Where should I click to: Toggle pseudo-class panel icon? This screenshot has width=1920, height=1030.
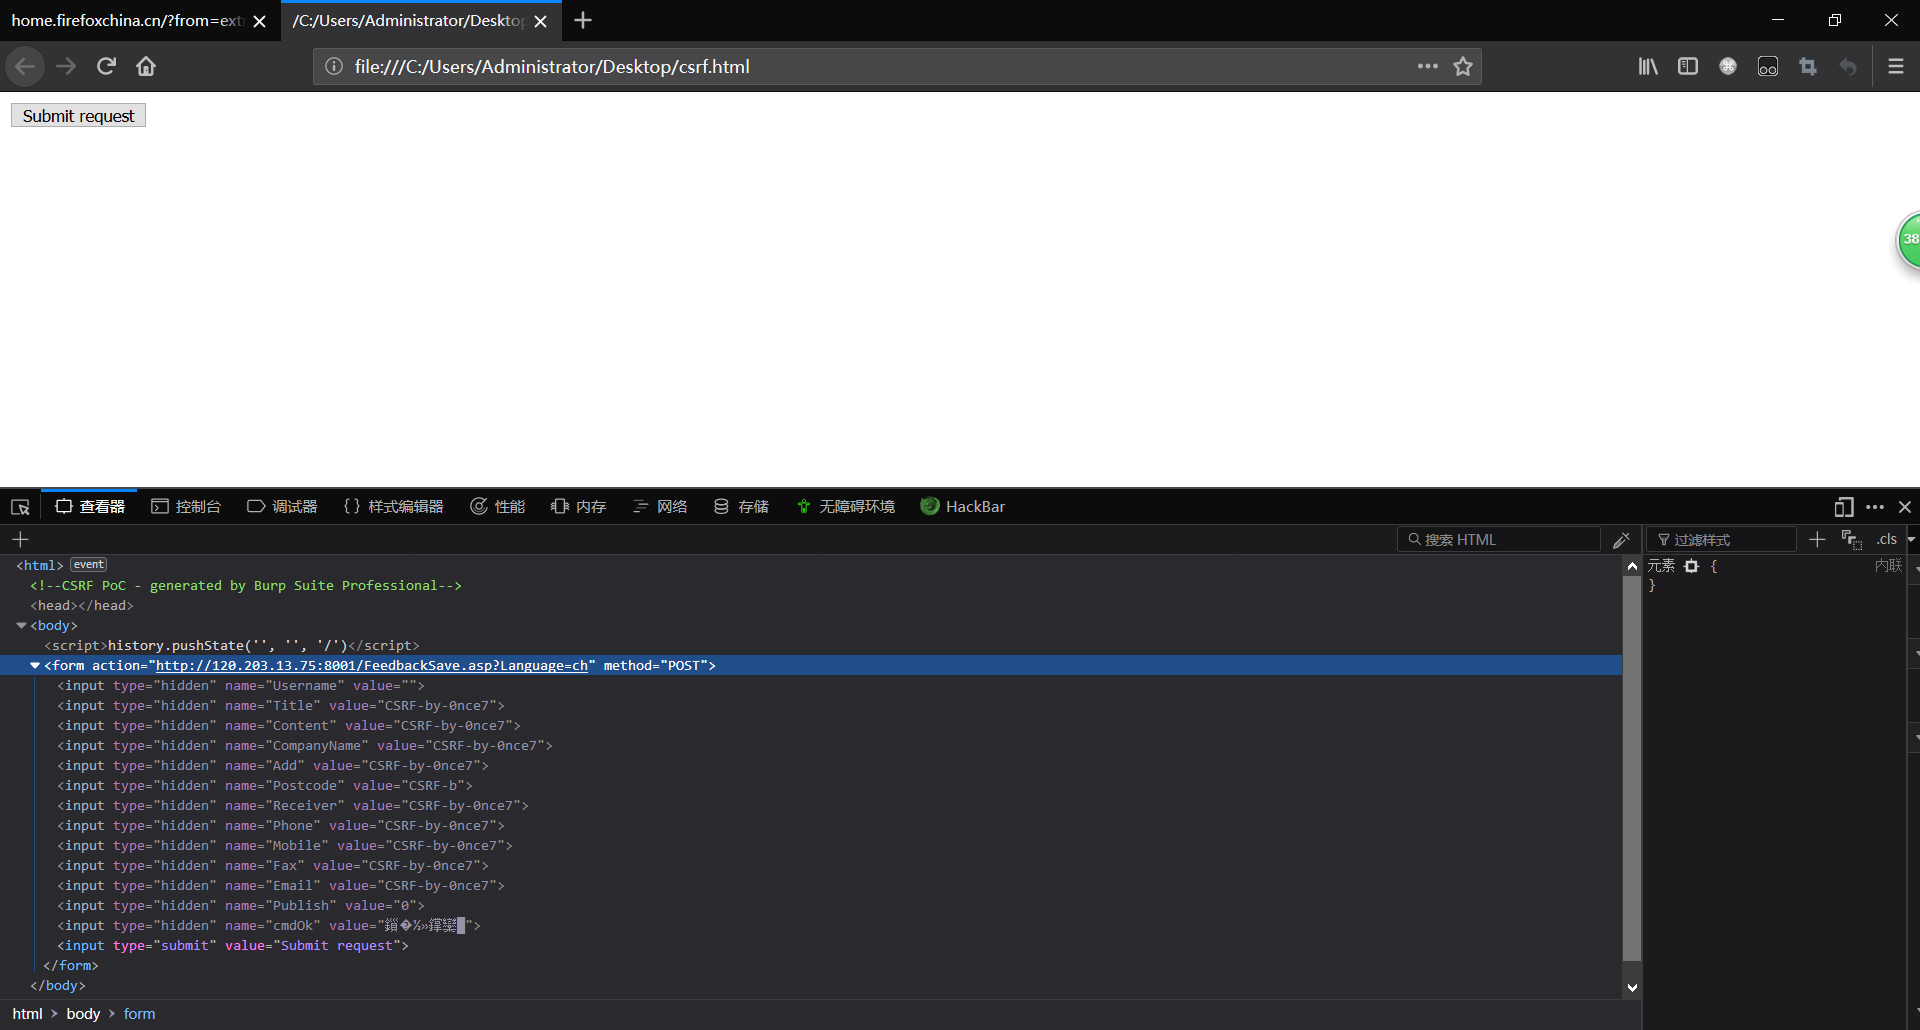(x=1851, y=540)
